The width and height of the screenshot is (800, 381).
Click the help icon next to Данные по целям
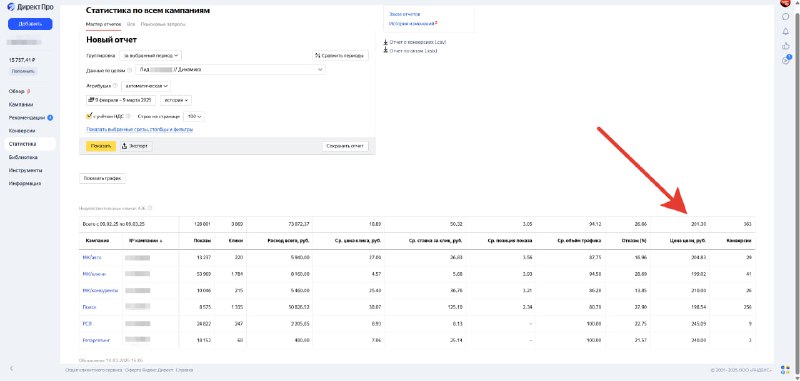tap(130, 70)
